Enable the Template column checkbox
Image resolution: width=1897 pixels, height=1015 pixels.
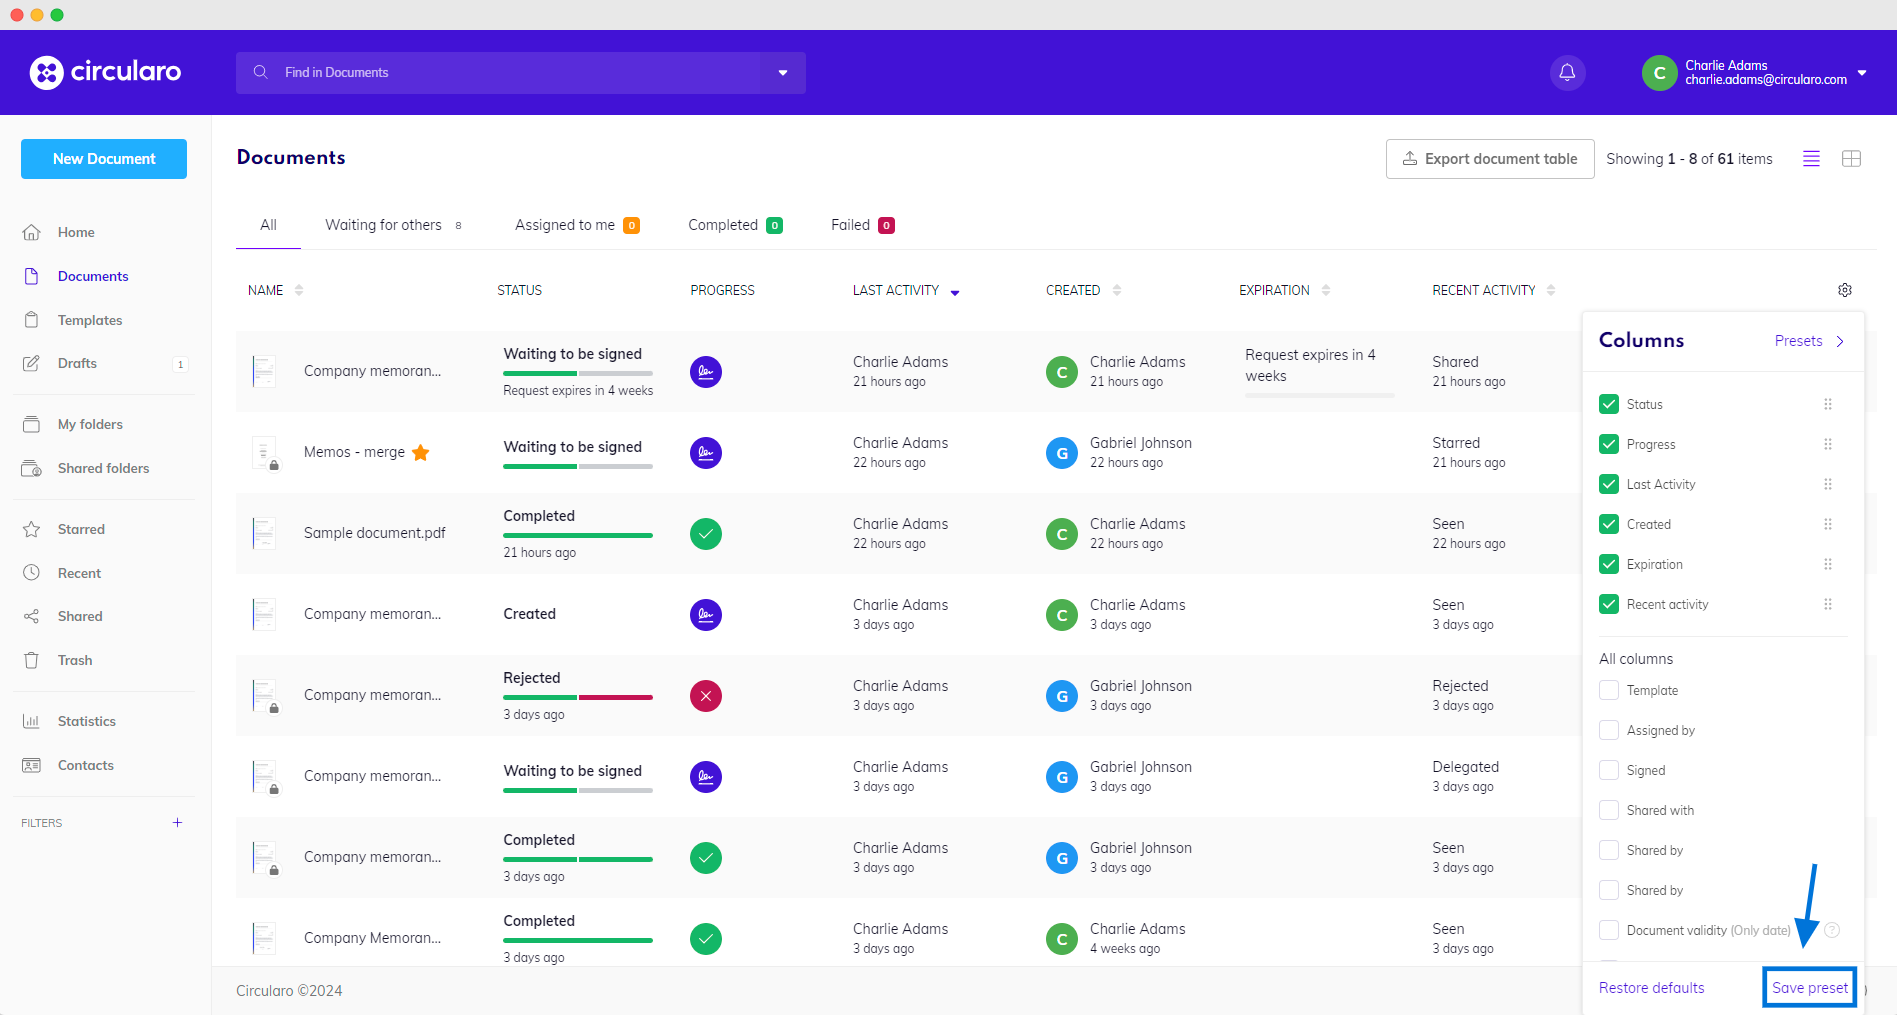click(1609, 690)
